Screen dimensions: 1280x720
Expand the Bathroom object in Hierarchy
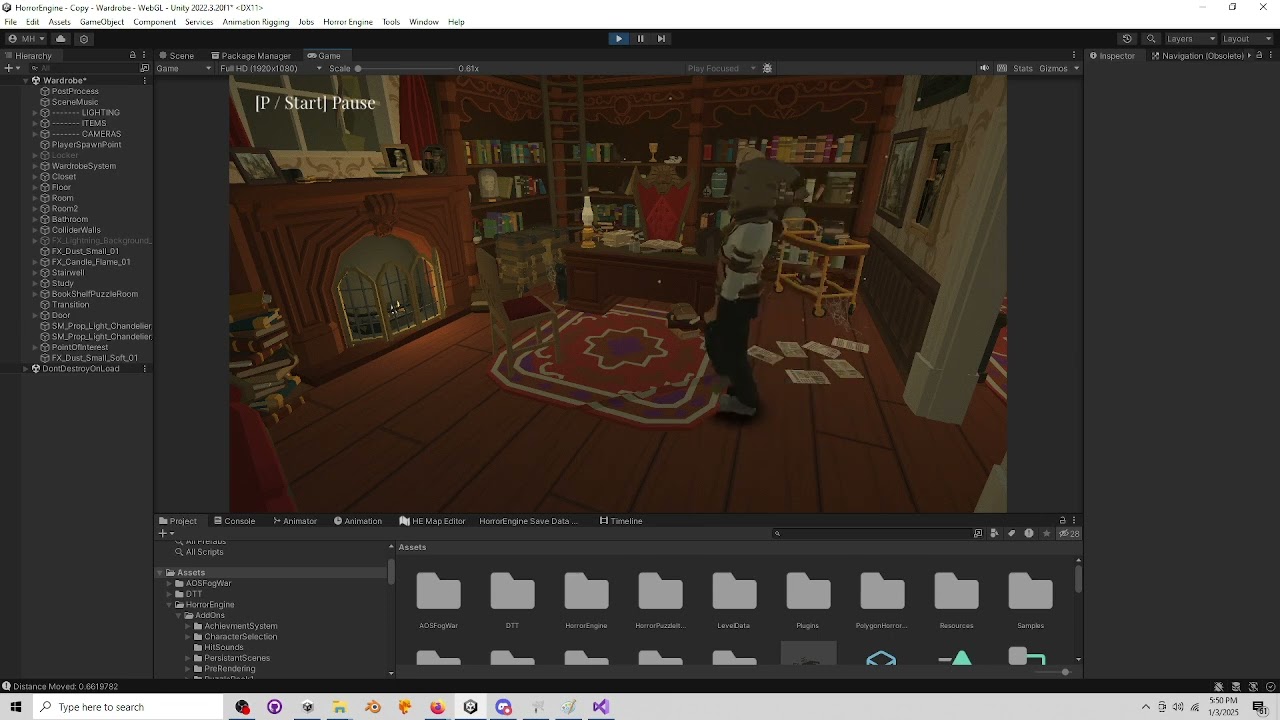(x=35, y=219)
